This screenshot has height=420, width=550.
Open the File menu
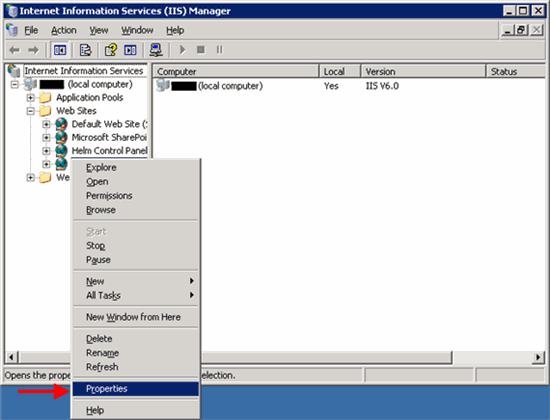click(31, 31)
